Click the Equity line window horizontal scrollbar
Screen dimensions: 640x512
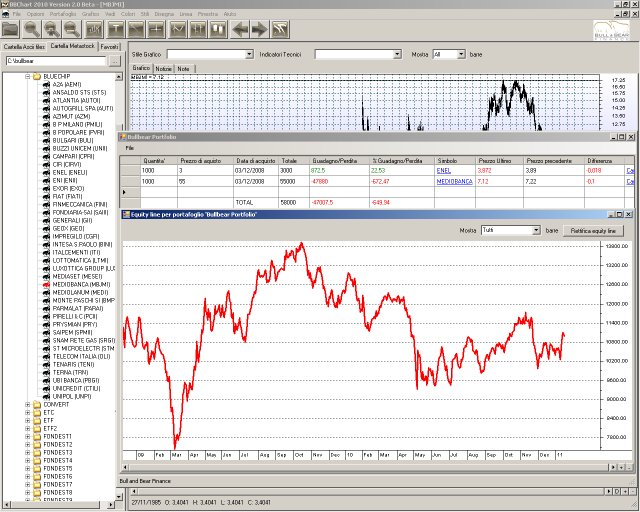point(368,467)
